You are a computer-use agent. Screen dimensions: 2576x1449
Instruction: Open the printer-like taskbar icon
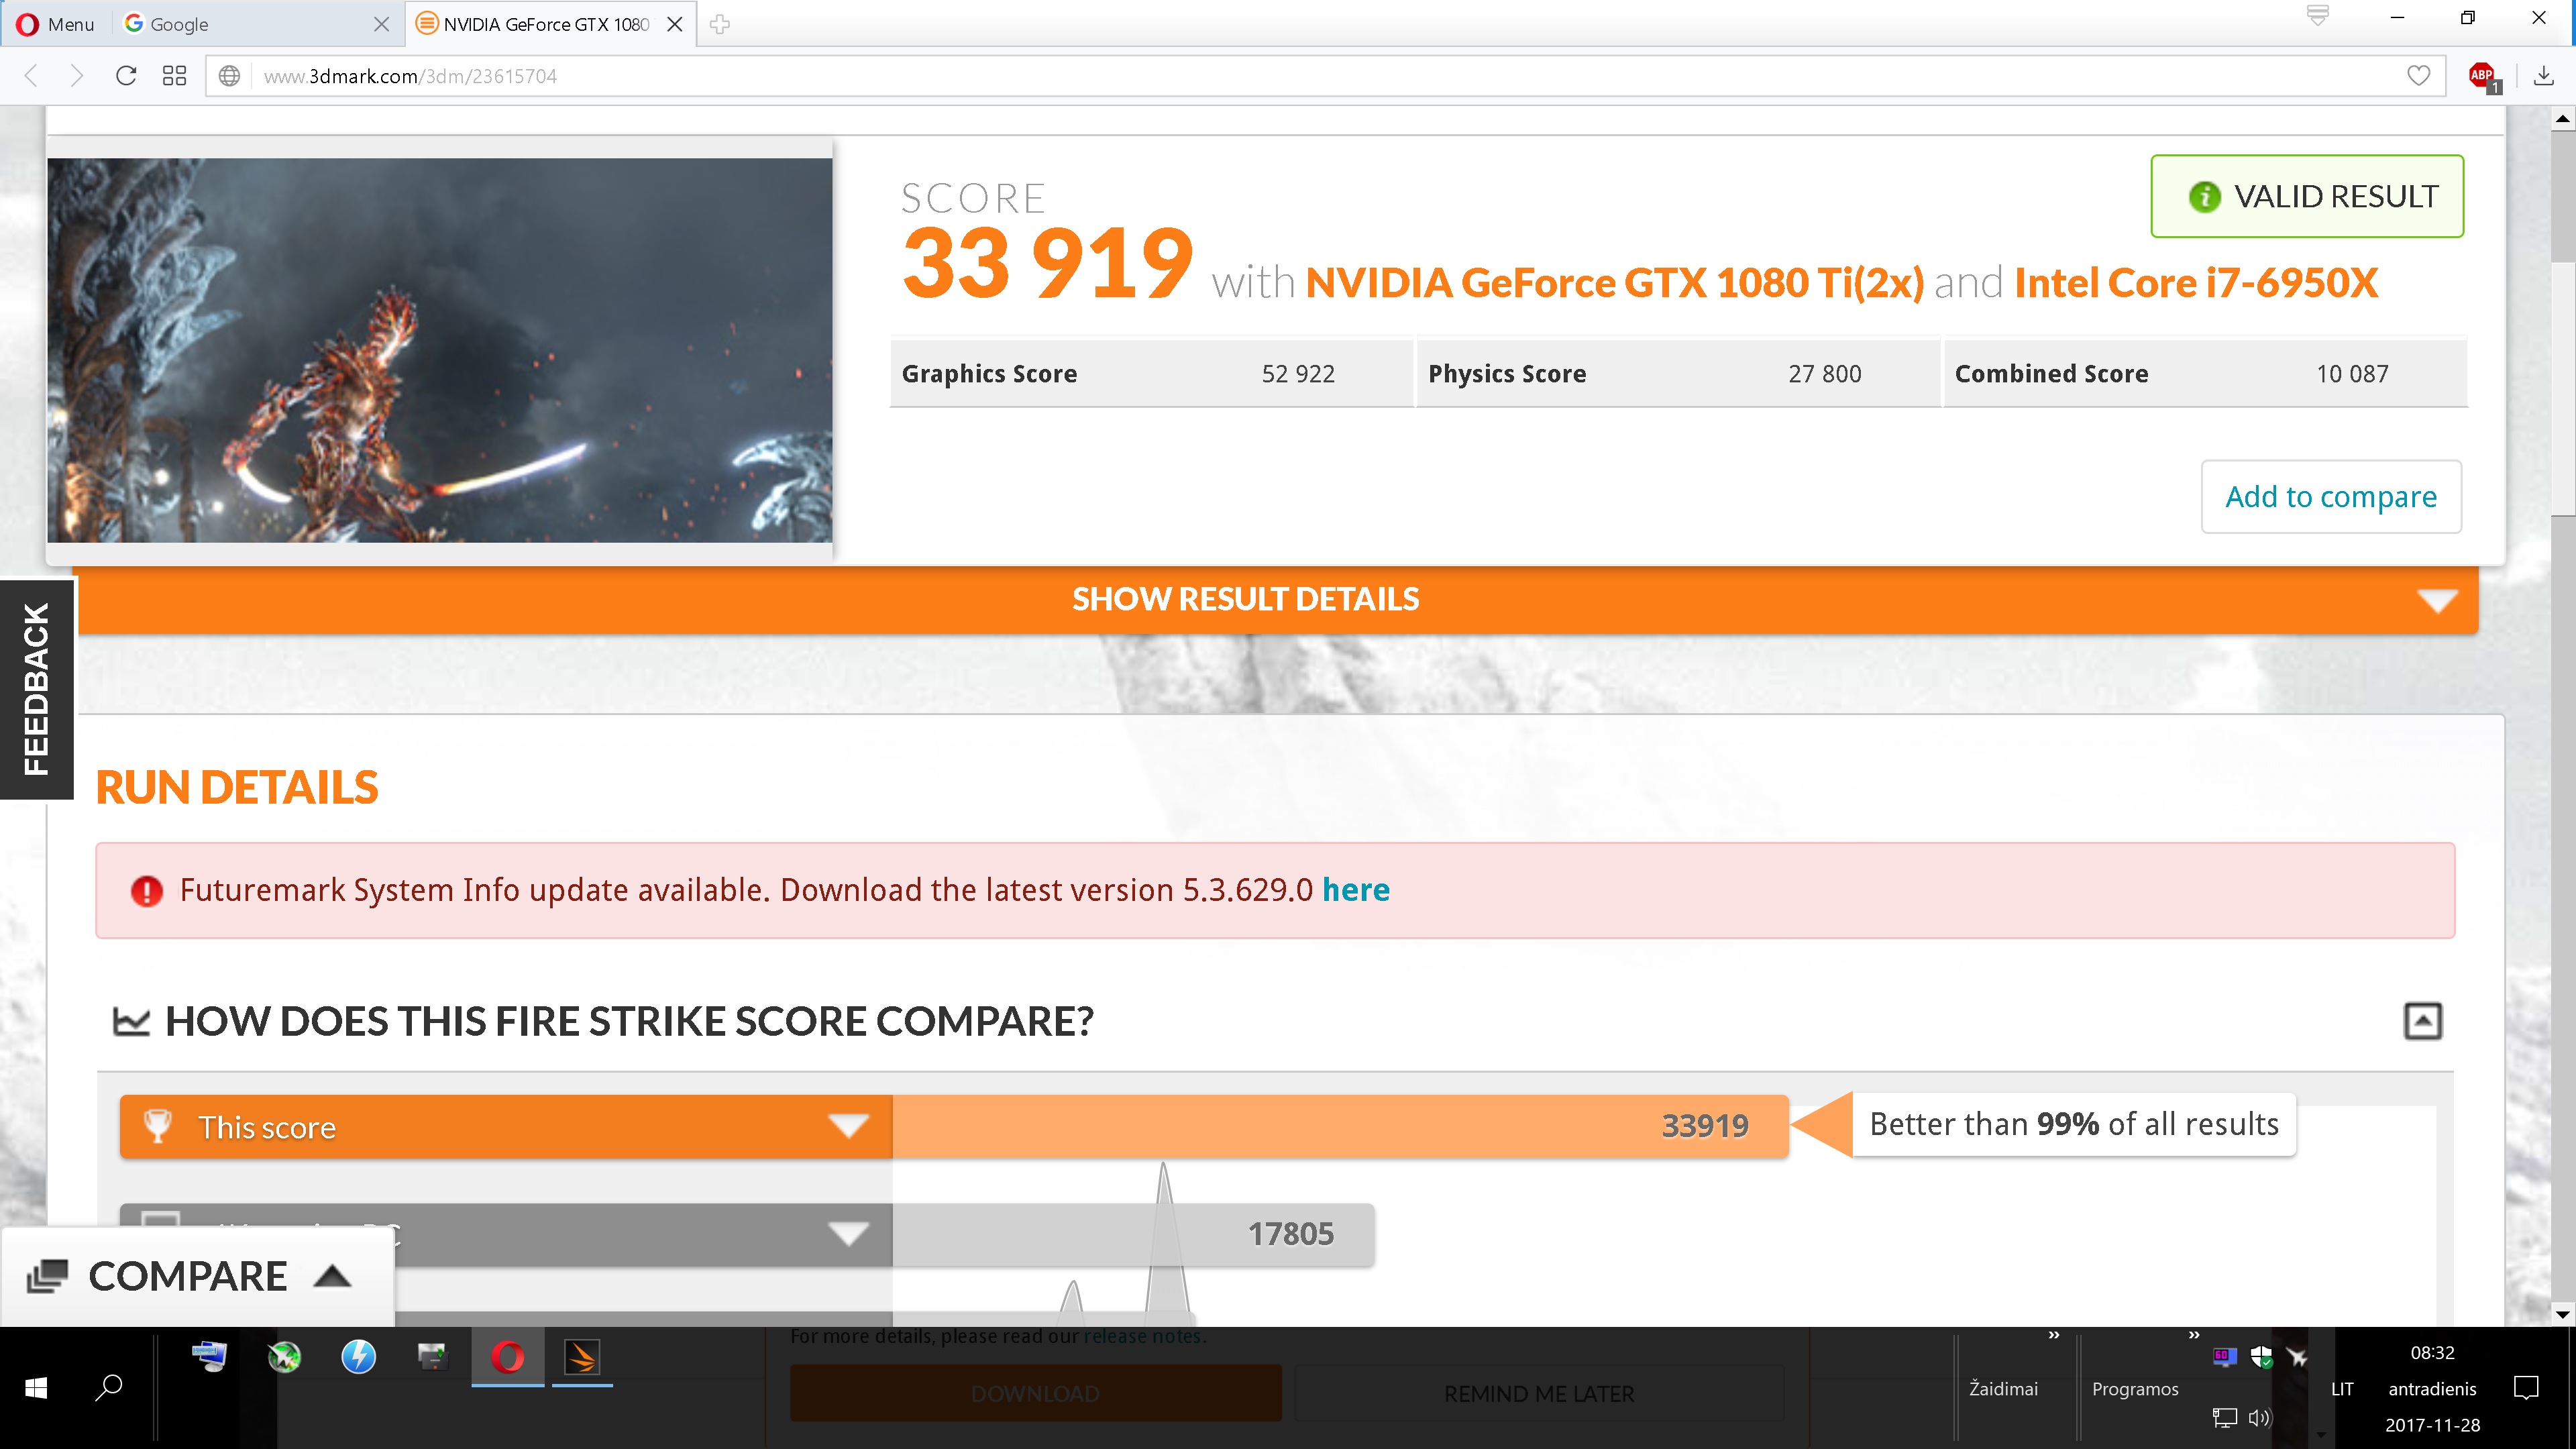point(432,1357)
